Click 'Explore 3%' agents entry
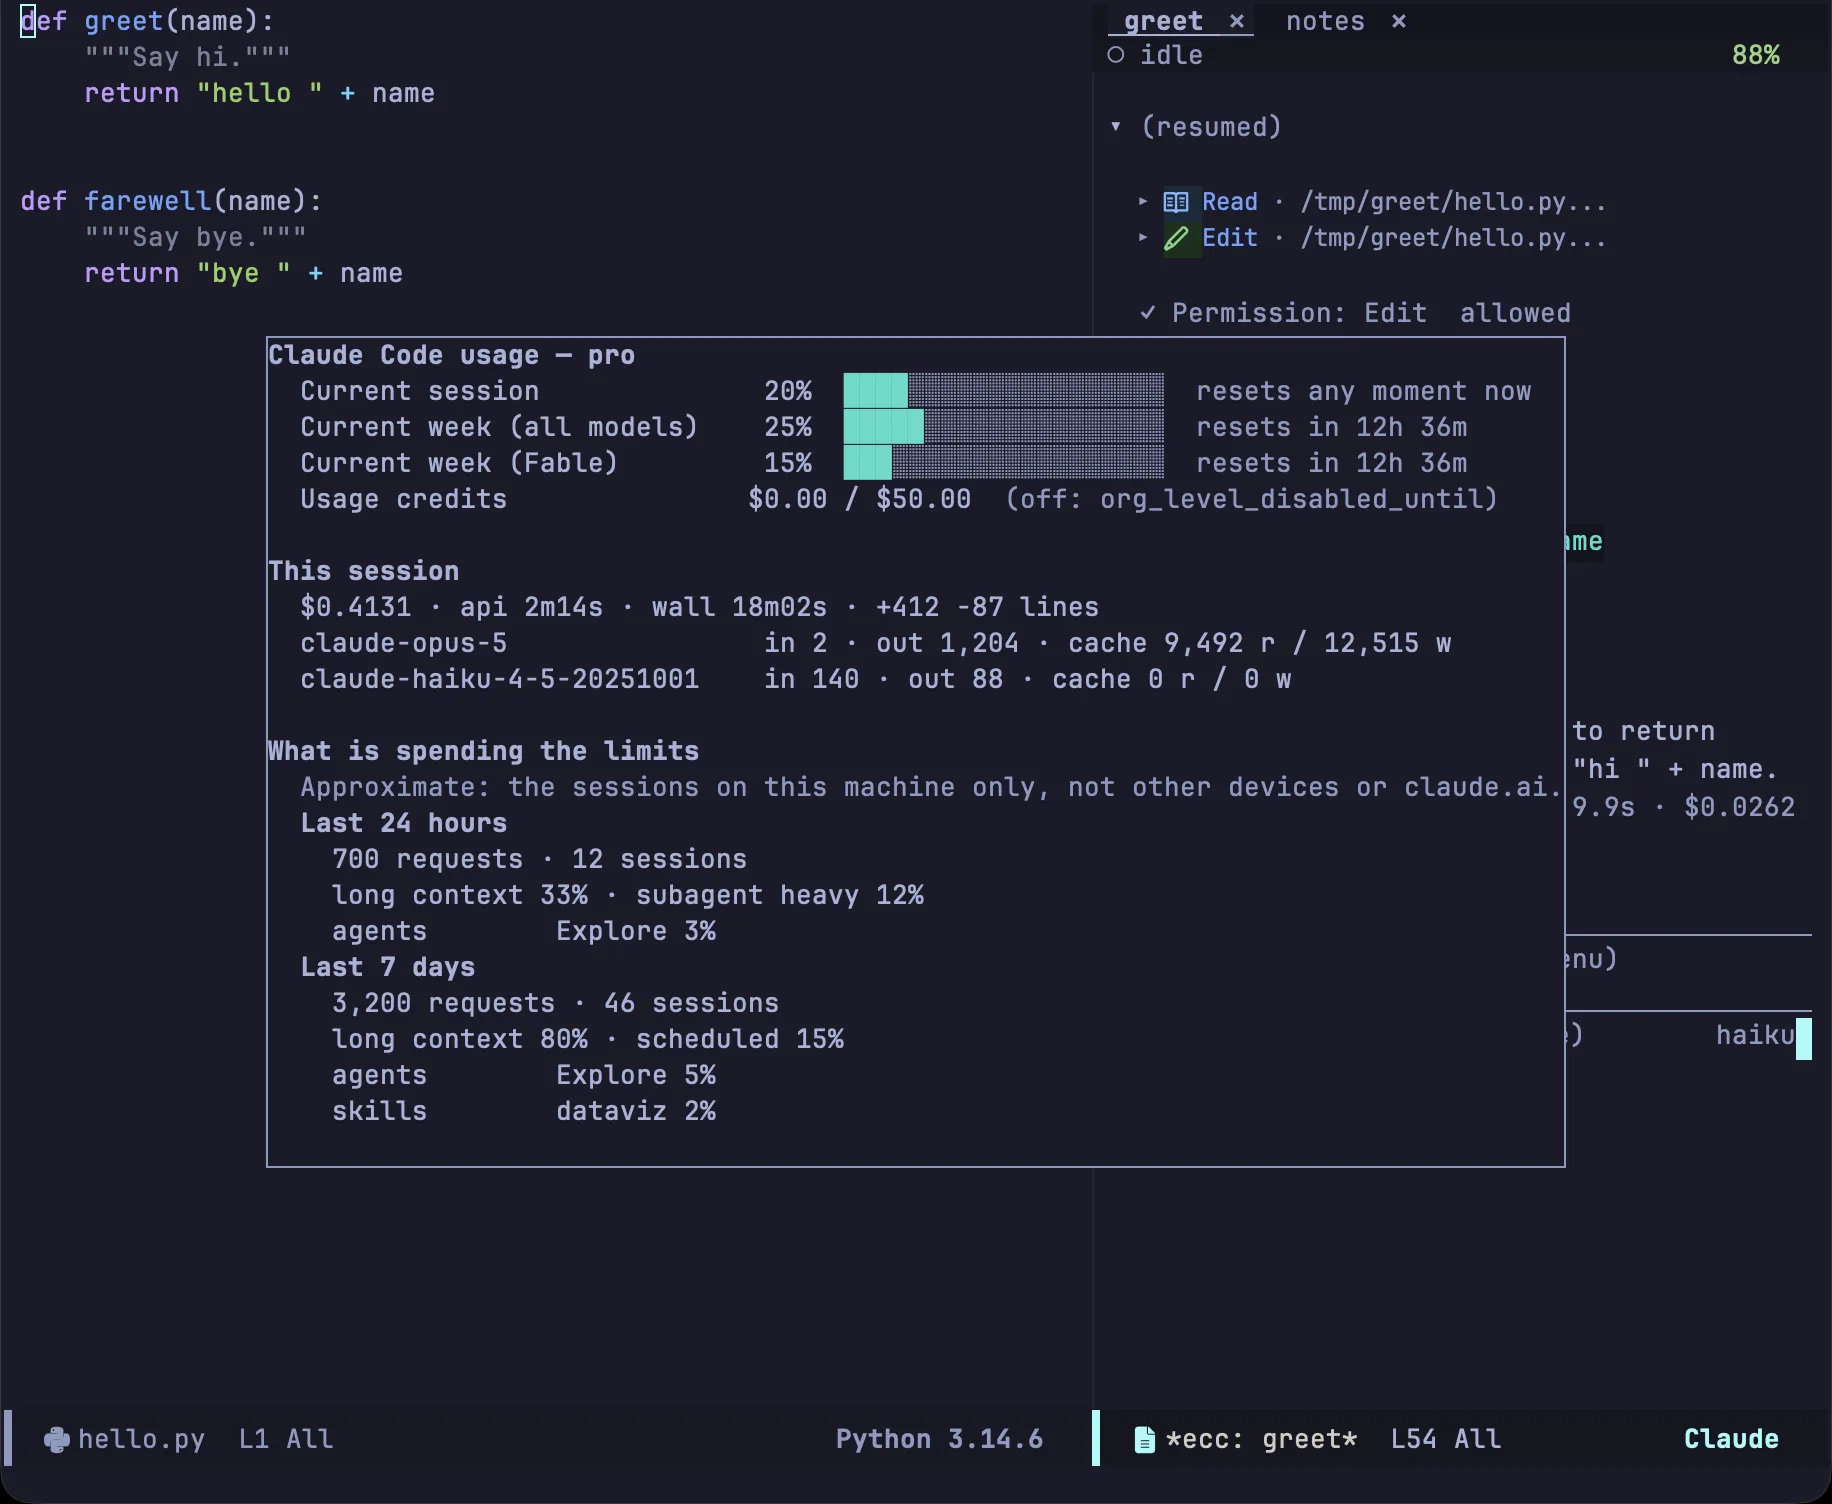The height and width of the screenshot is (1504, 1832). (635, 931)
